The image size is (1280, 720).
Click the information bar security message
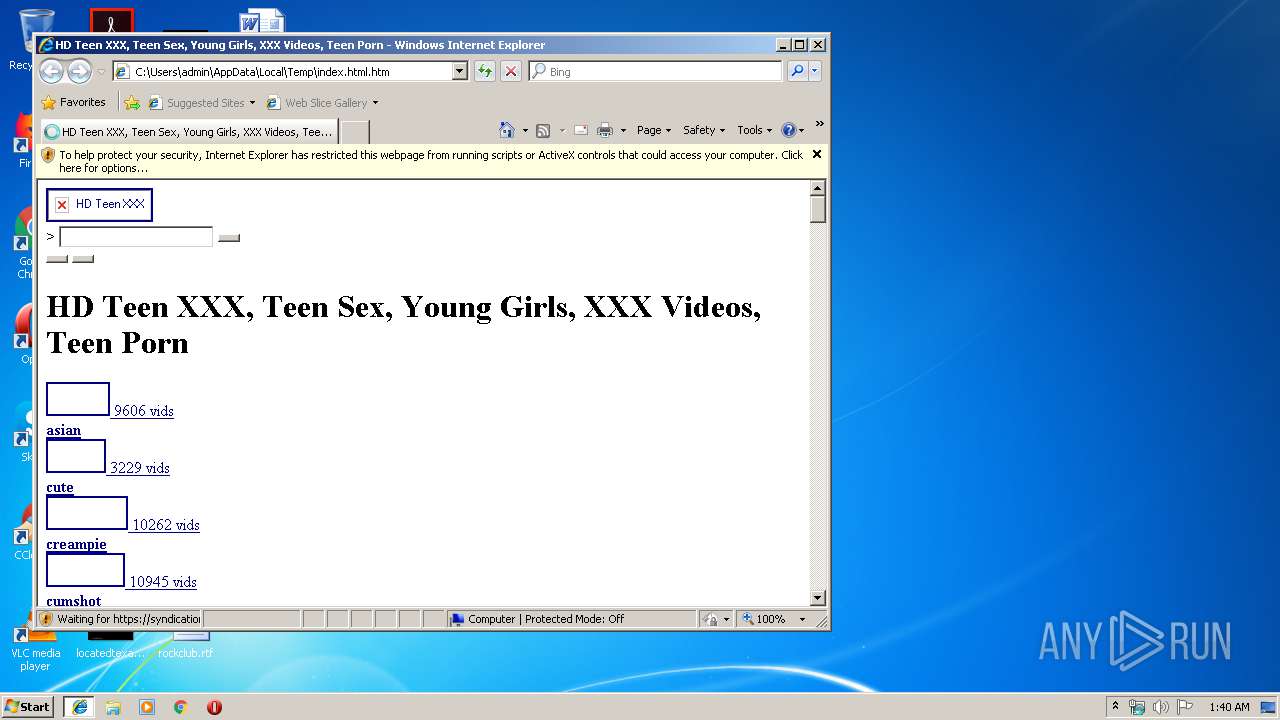430,161
